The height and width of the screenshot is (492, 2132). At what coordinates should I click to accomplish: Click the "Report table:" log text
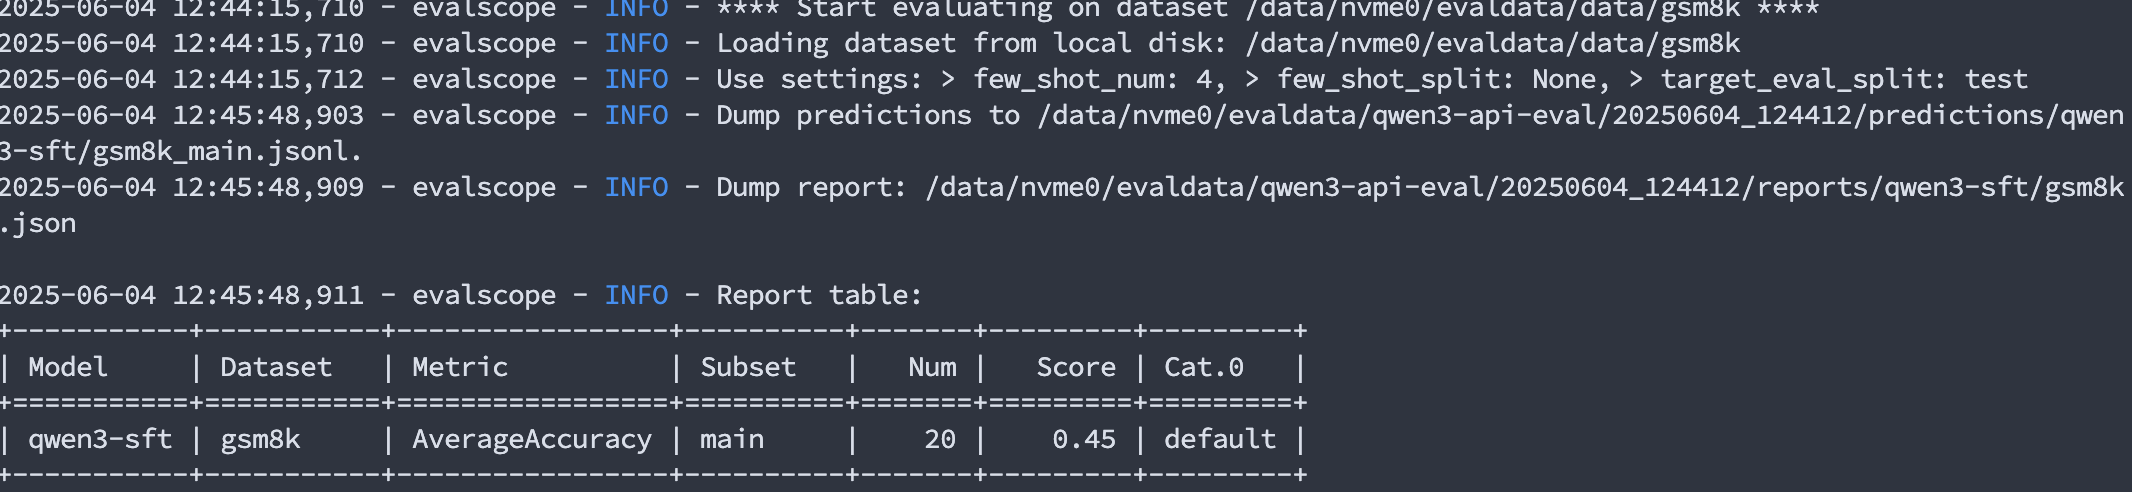[819, 295]
